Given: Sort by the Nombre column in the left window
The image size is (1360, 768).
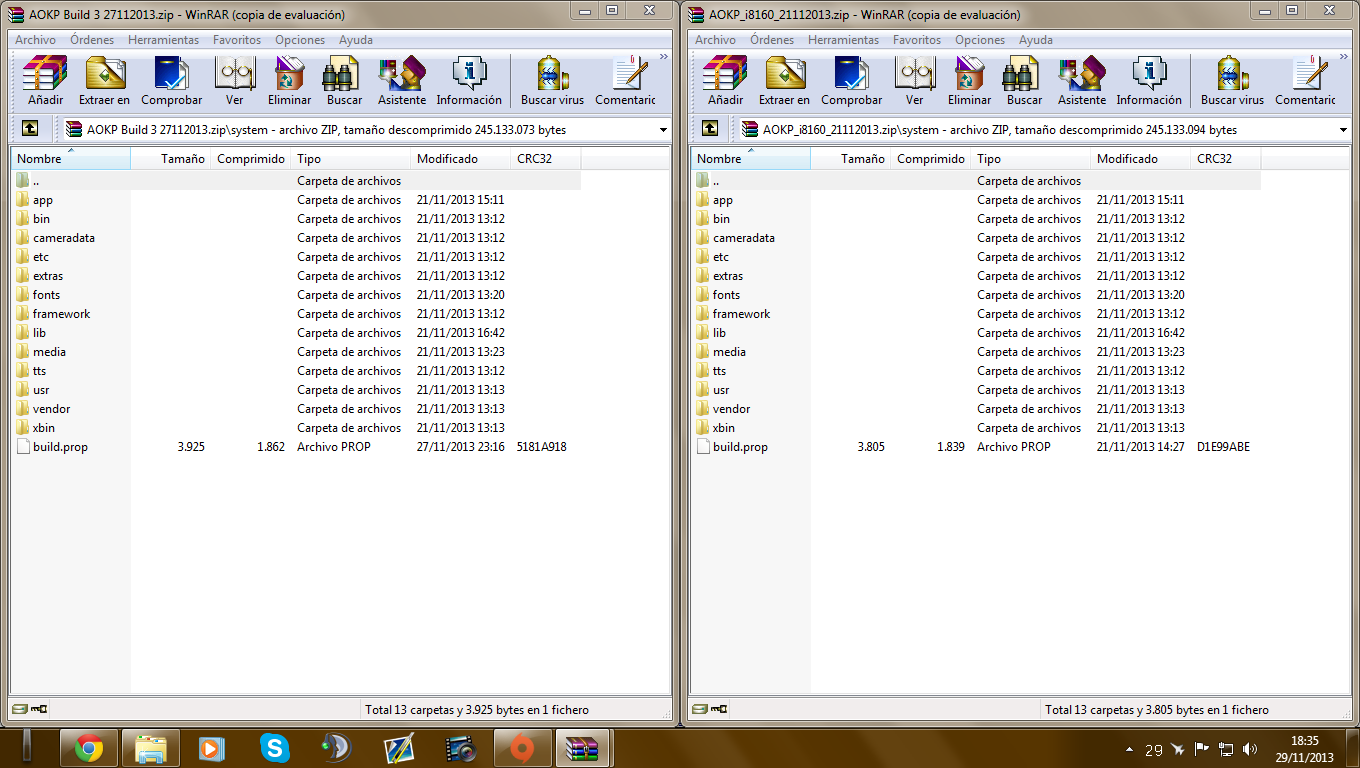Looking at the screenshot, I should 71,159.
